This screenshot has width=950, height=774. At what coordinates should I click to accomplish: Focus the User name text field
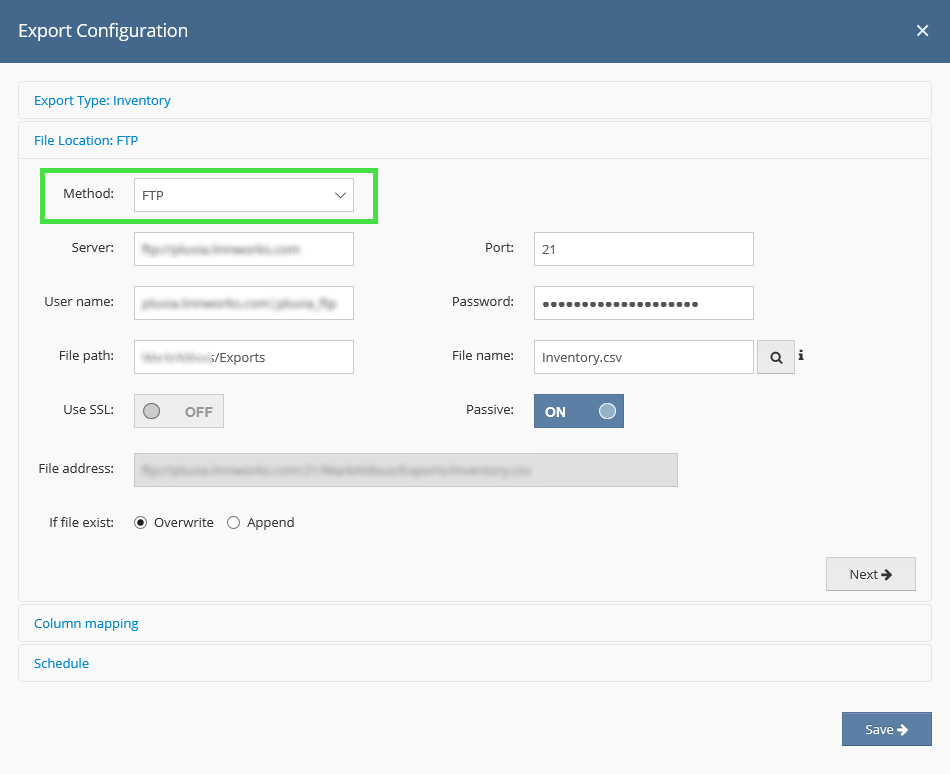point(244,303)
